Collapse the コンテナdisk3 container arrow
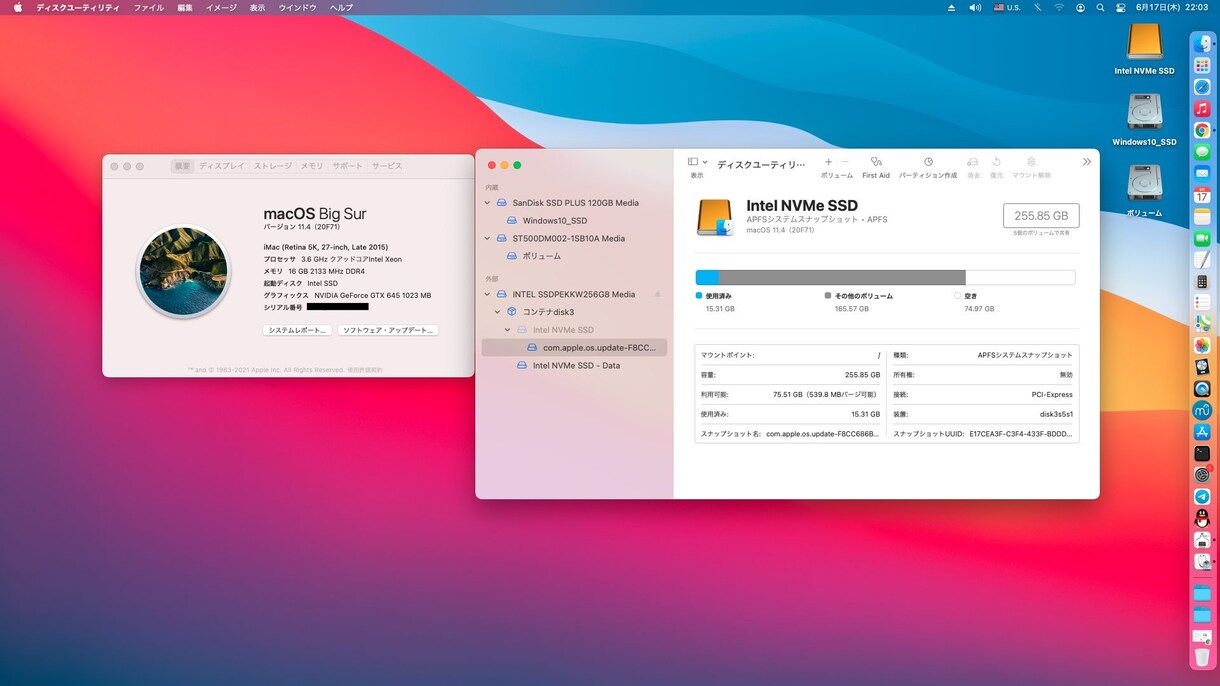Image resolution: width=1220 pixels, height=686 pixels. pyautogui.click(x=498, y=312)
